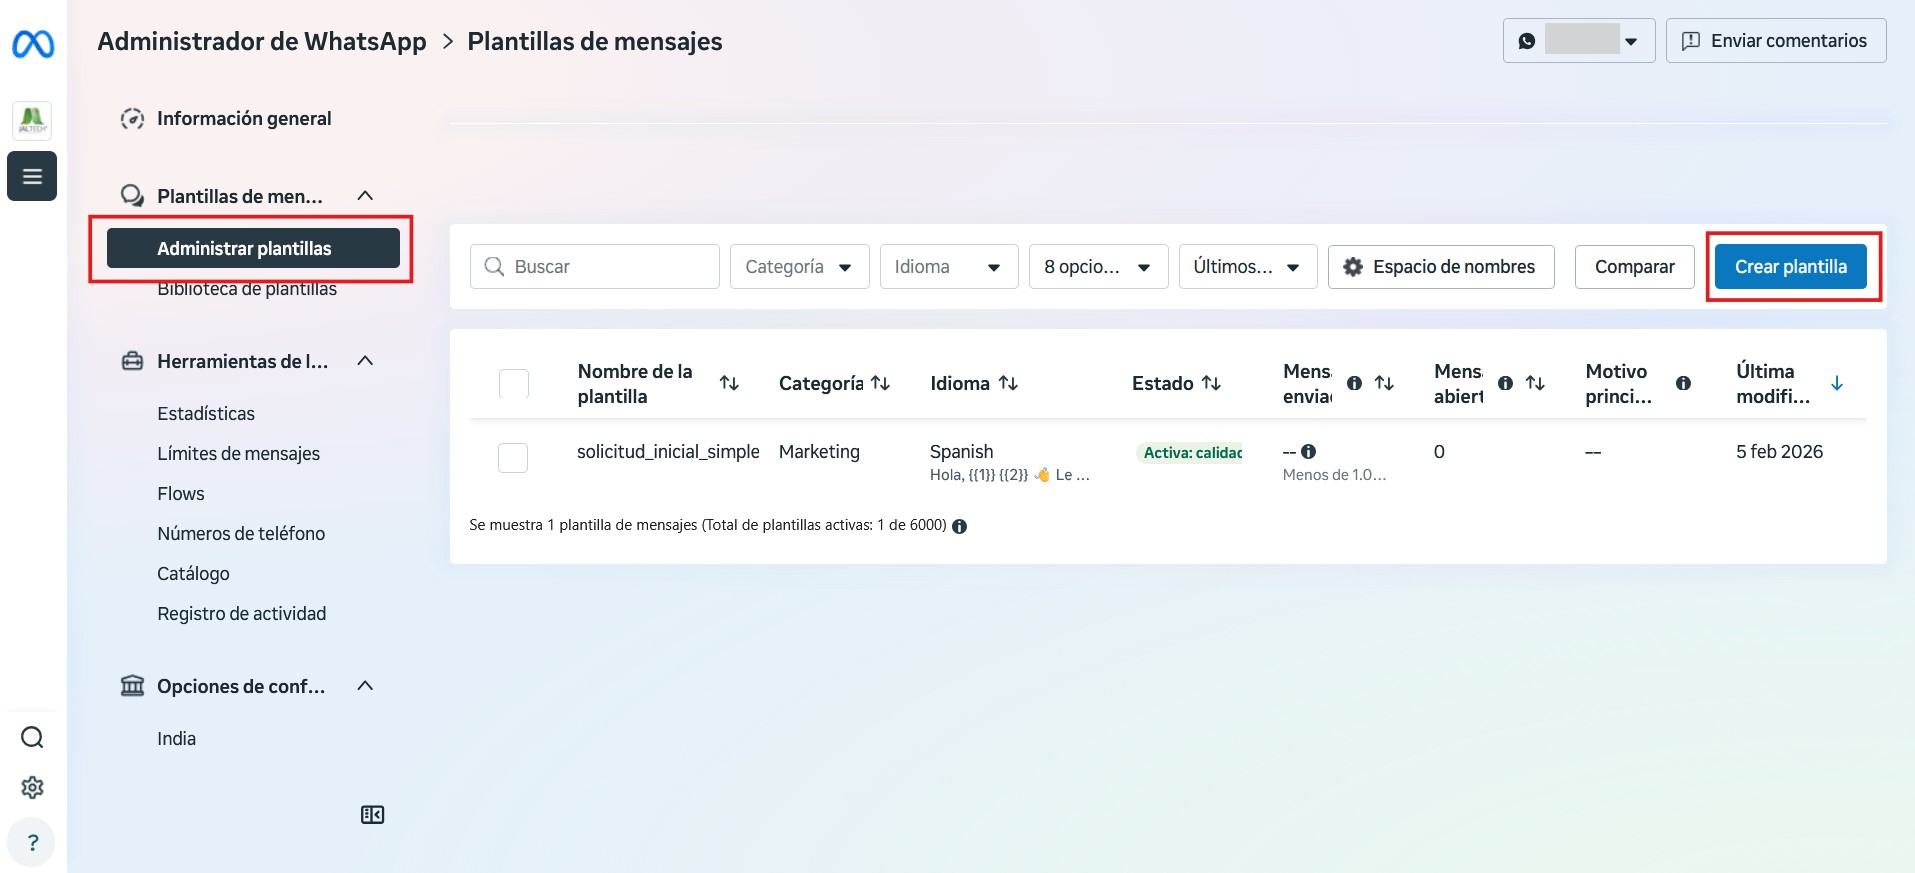Open the Categoría filter dropdown
This screenshot has width=1915, height=873.
(x=799, y=267)
